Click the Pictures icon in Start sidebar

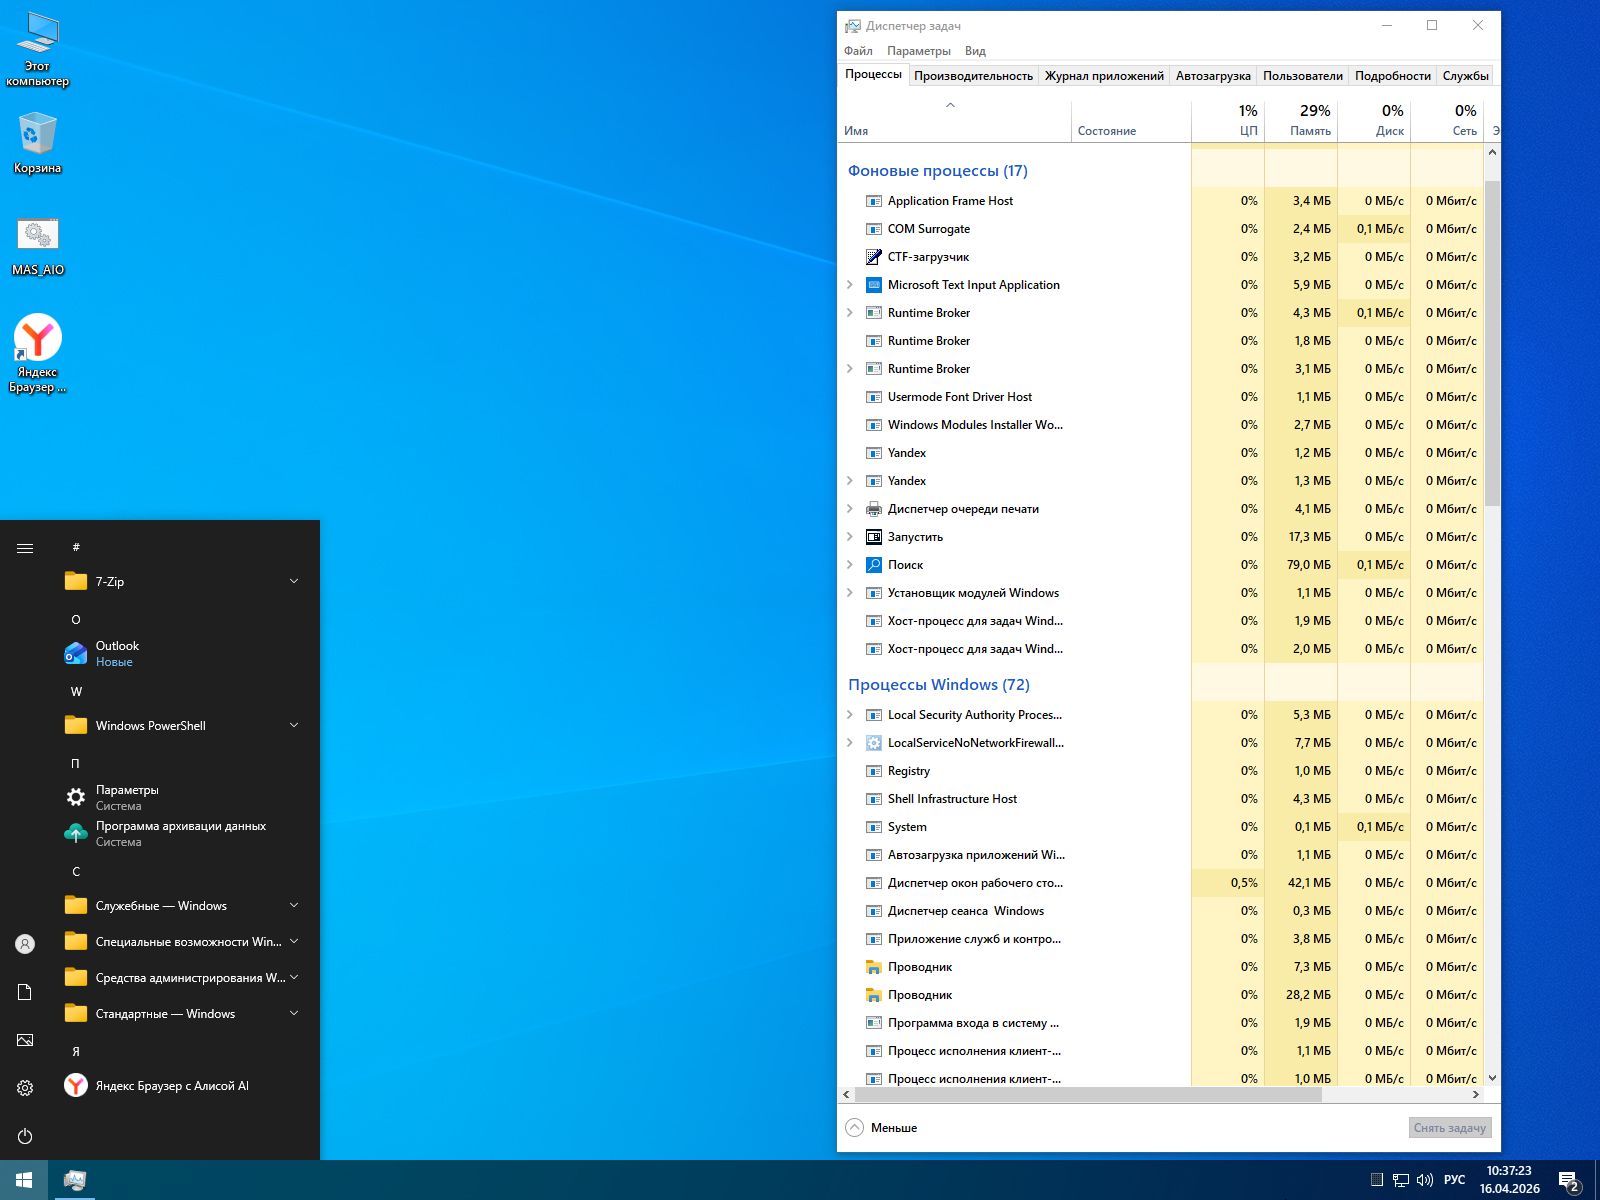coord(25,1040)
